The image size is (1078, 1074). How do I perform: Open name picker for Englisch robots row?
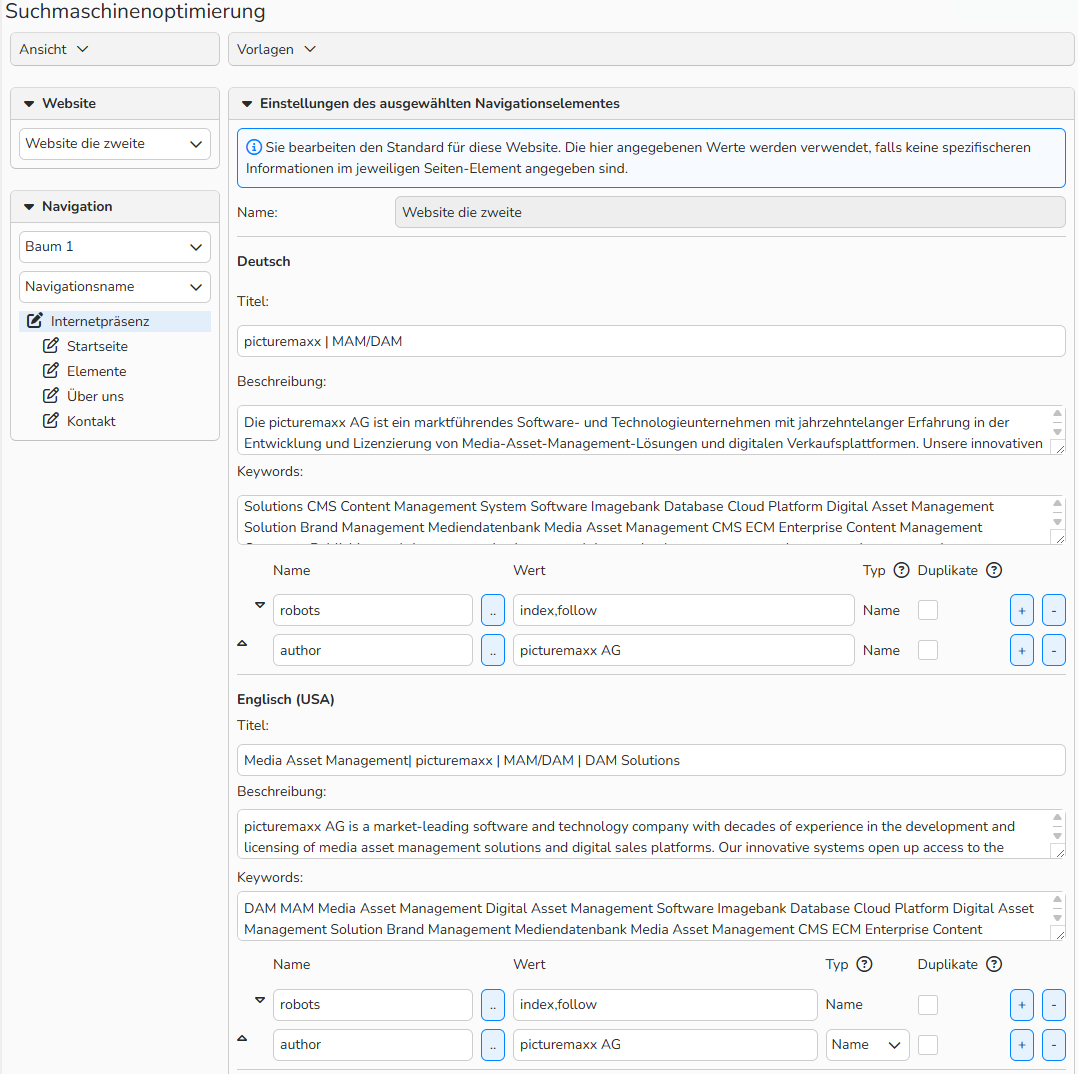pyautogui.click(x=493, y=1005)
